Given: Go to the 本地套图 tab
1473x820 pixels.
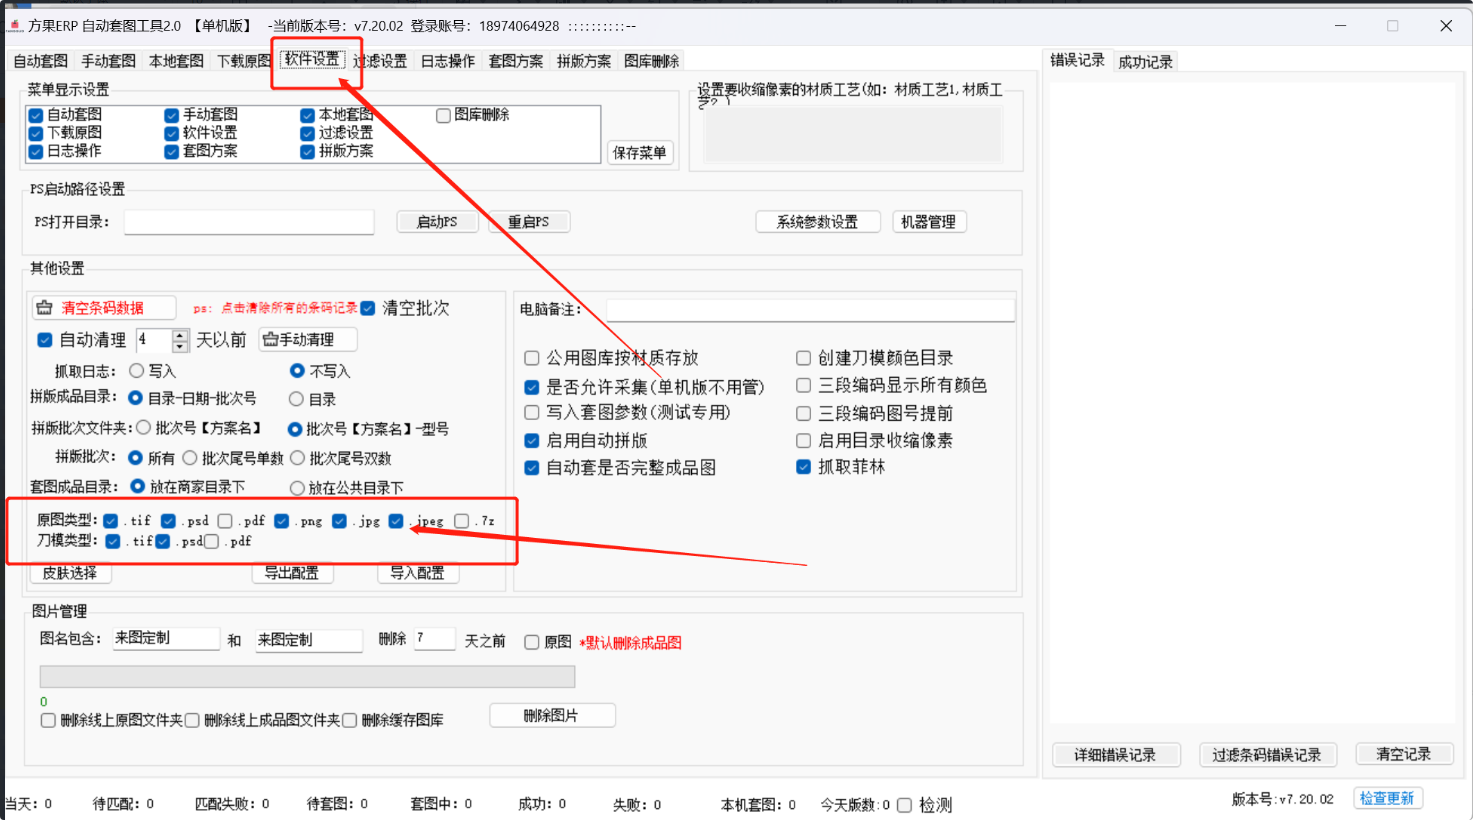Looking at the screenshot, I should [x=176, y=61].
